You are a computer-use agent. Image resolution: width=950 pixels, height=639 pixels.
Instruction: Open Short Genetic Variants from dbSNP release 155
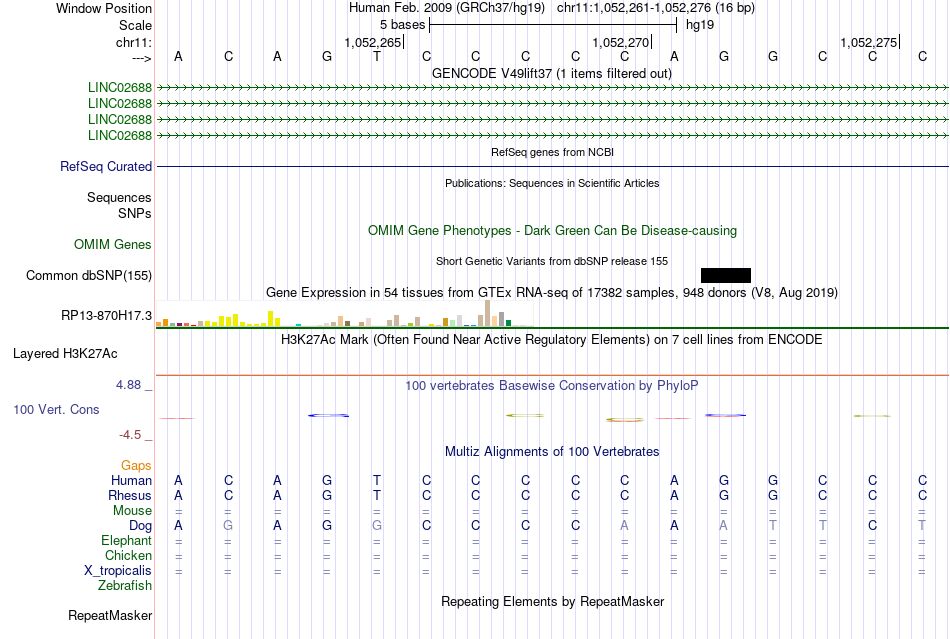click(x=552, y=261)
